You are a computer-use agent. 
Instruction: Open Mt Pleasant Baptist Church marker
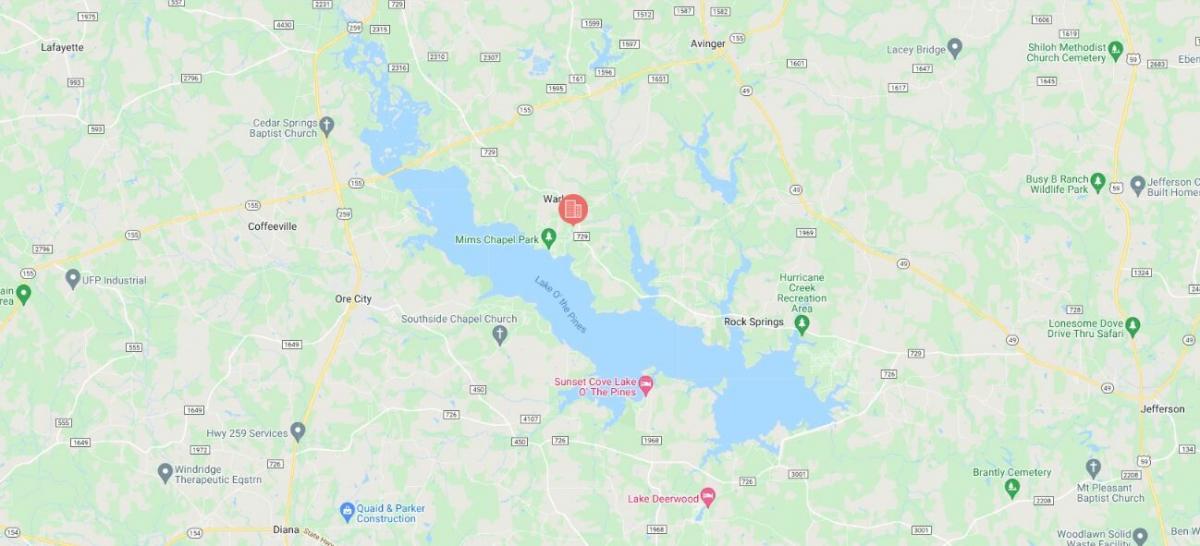coord(1093,467)
